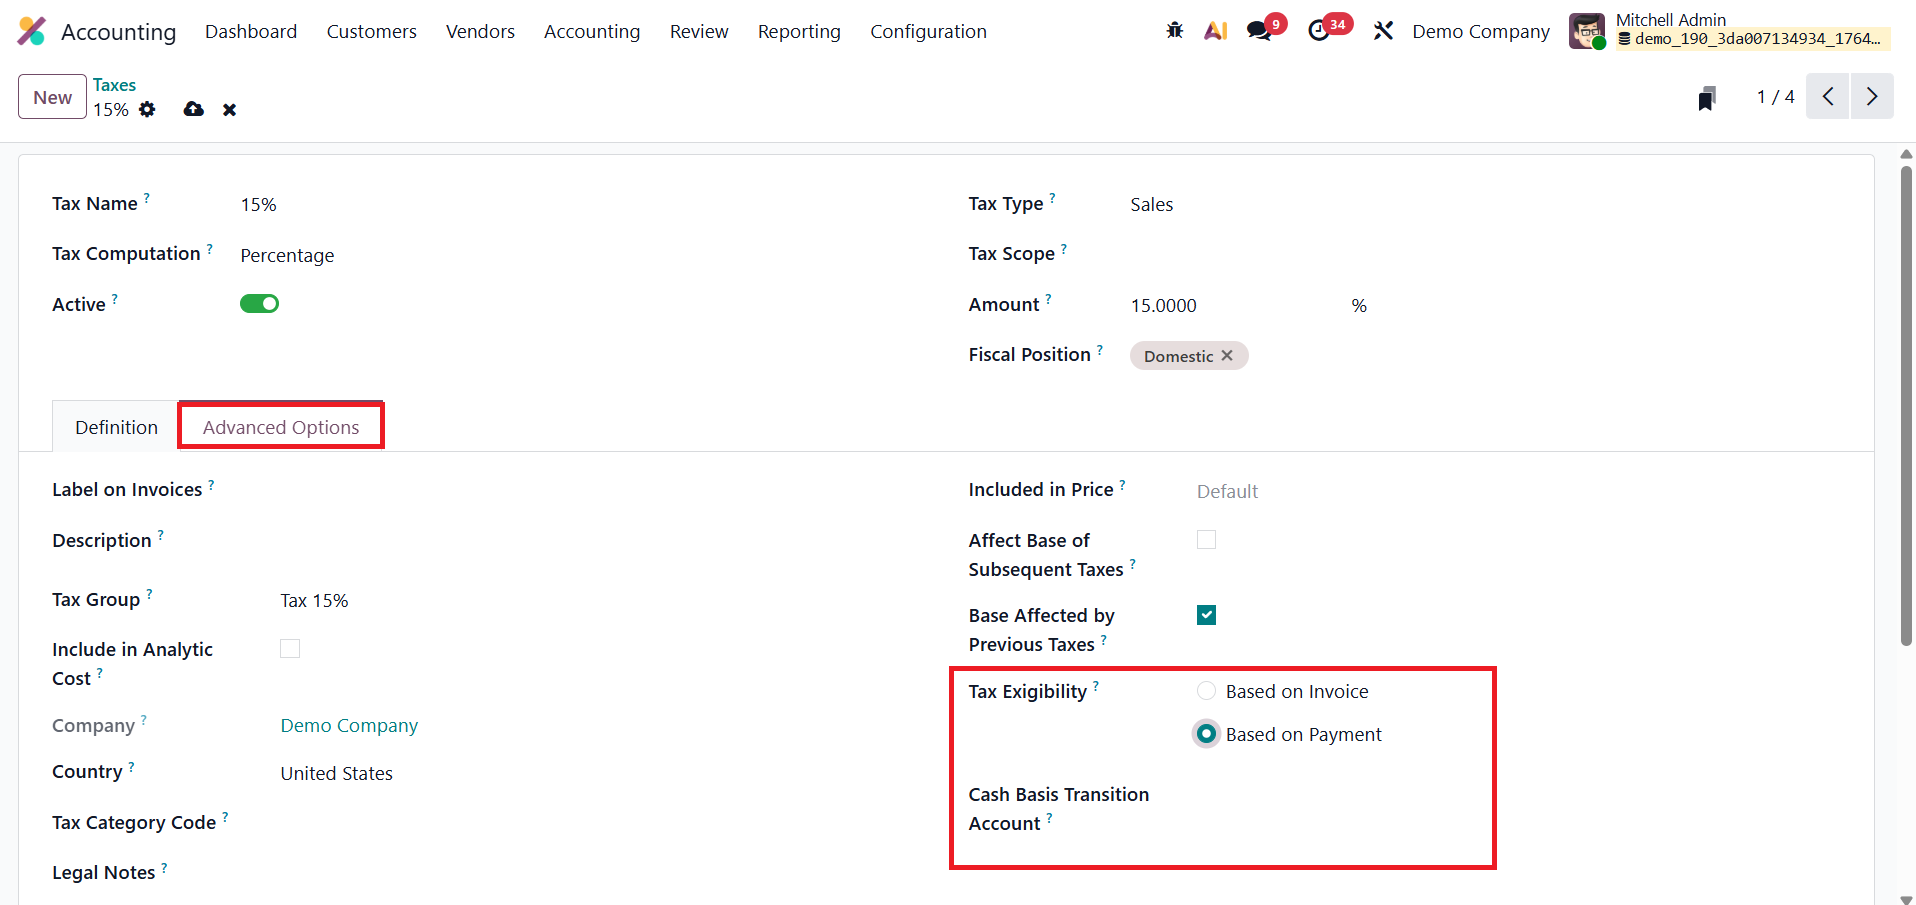Click the wrench tools icon
Image resolution: width=1916 pixels, height=905 pixels.
point(1383,31)
